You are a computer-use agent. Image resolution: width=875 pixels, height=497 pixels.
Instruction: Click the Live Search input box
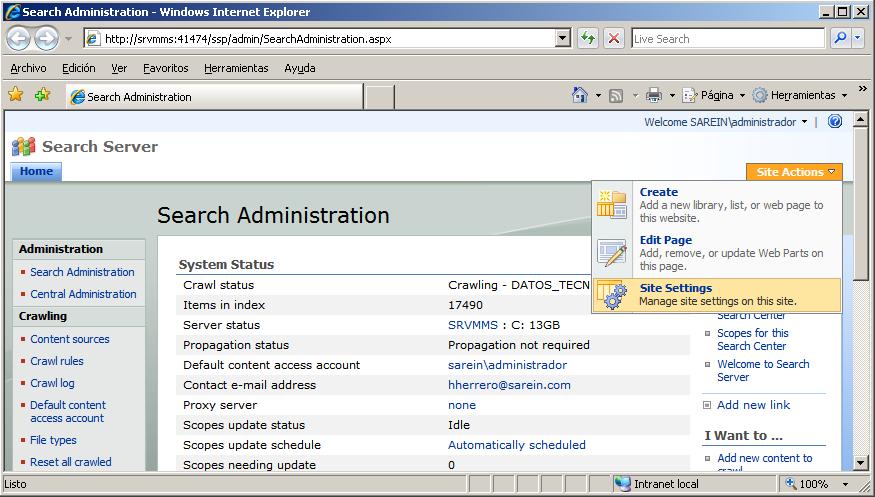pyautogui.click(x=728, y=39)
